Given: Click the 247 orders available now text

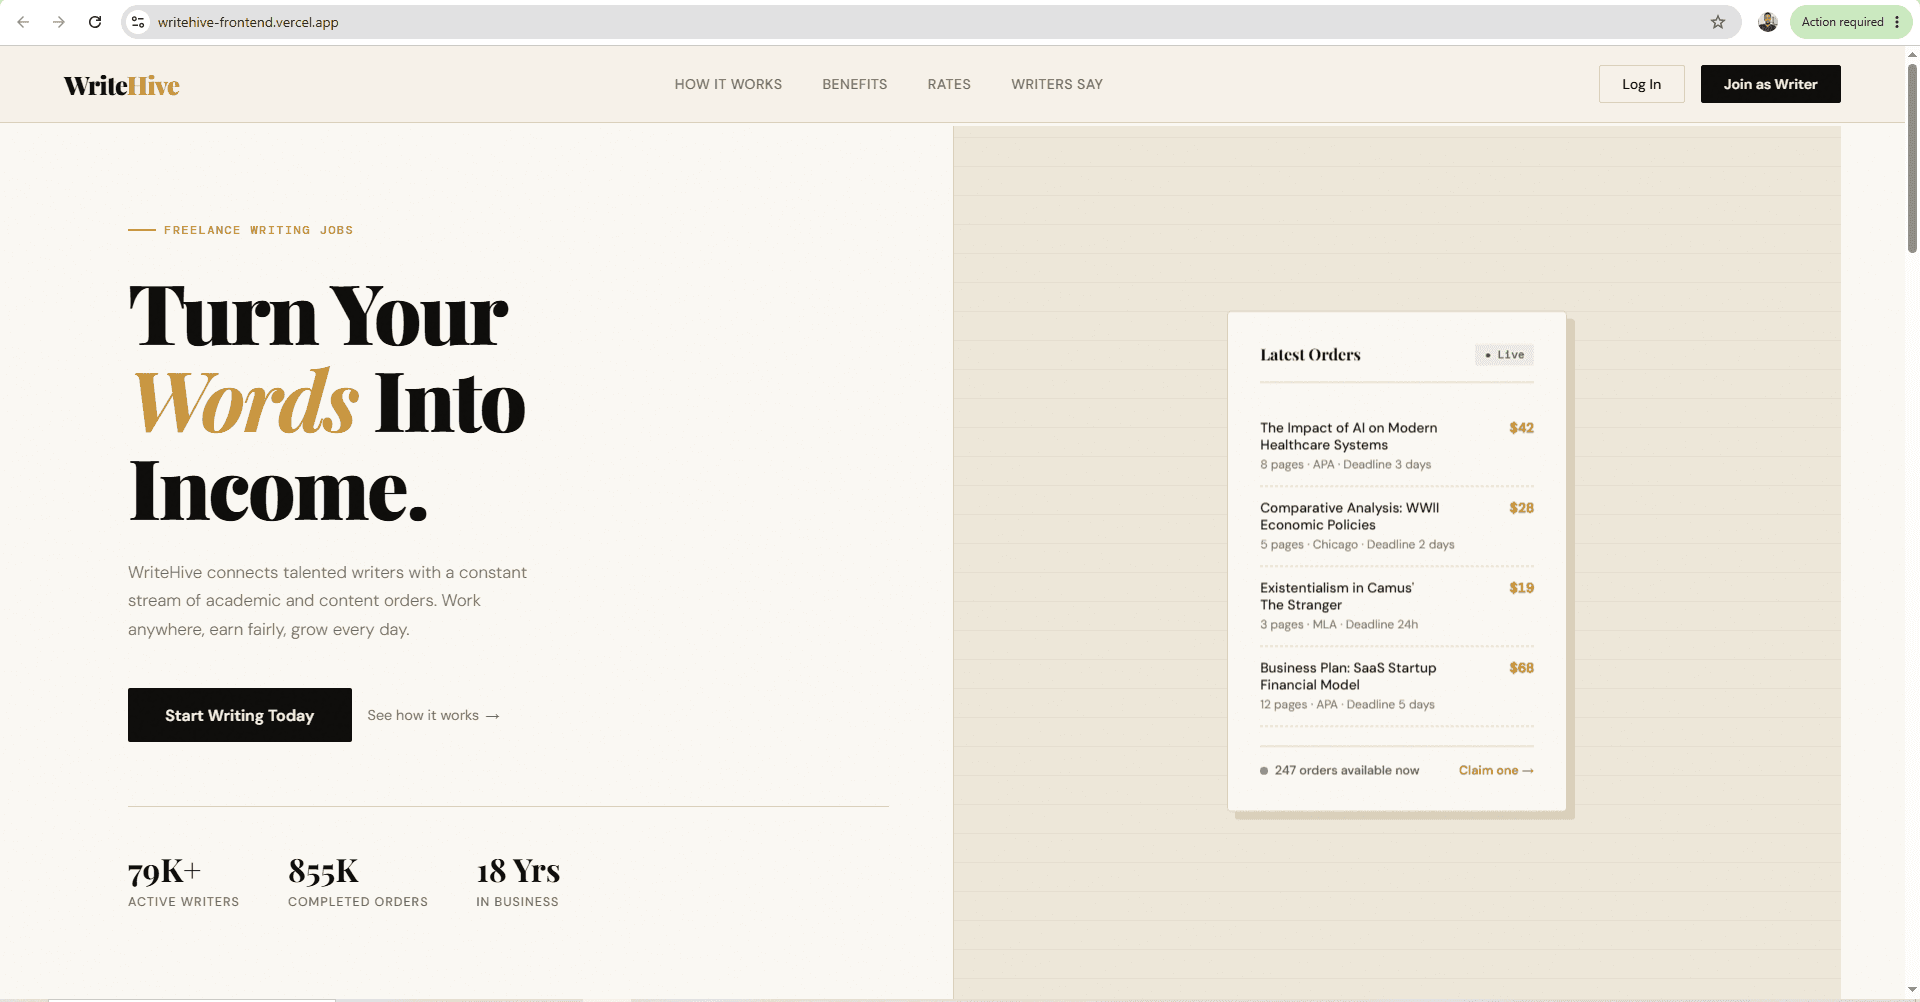Looking at the screenshot, I should pos(1346,770).
